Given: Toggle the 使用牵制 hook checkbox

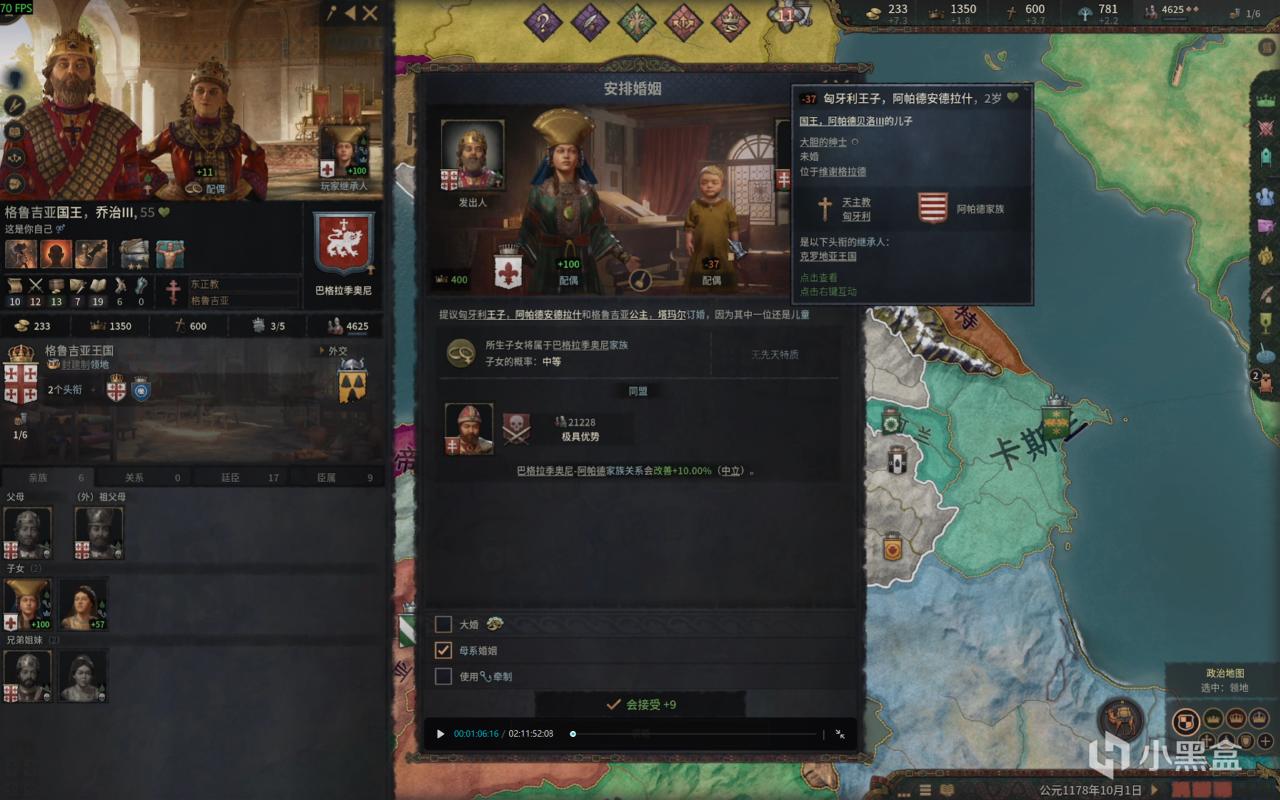Looking at the screenshot, I should [x=443, y=676].
